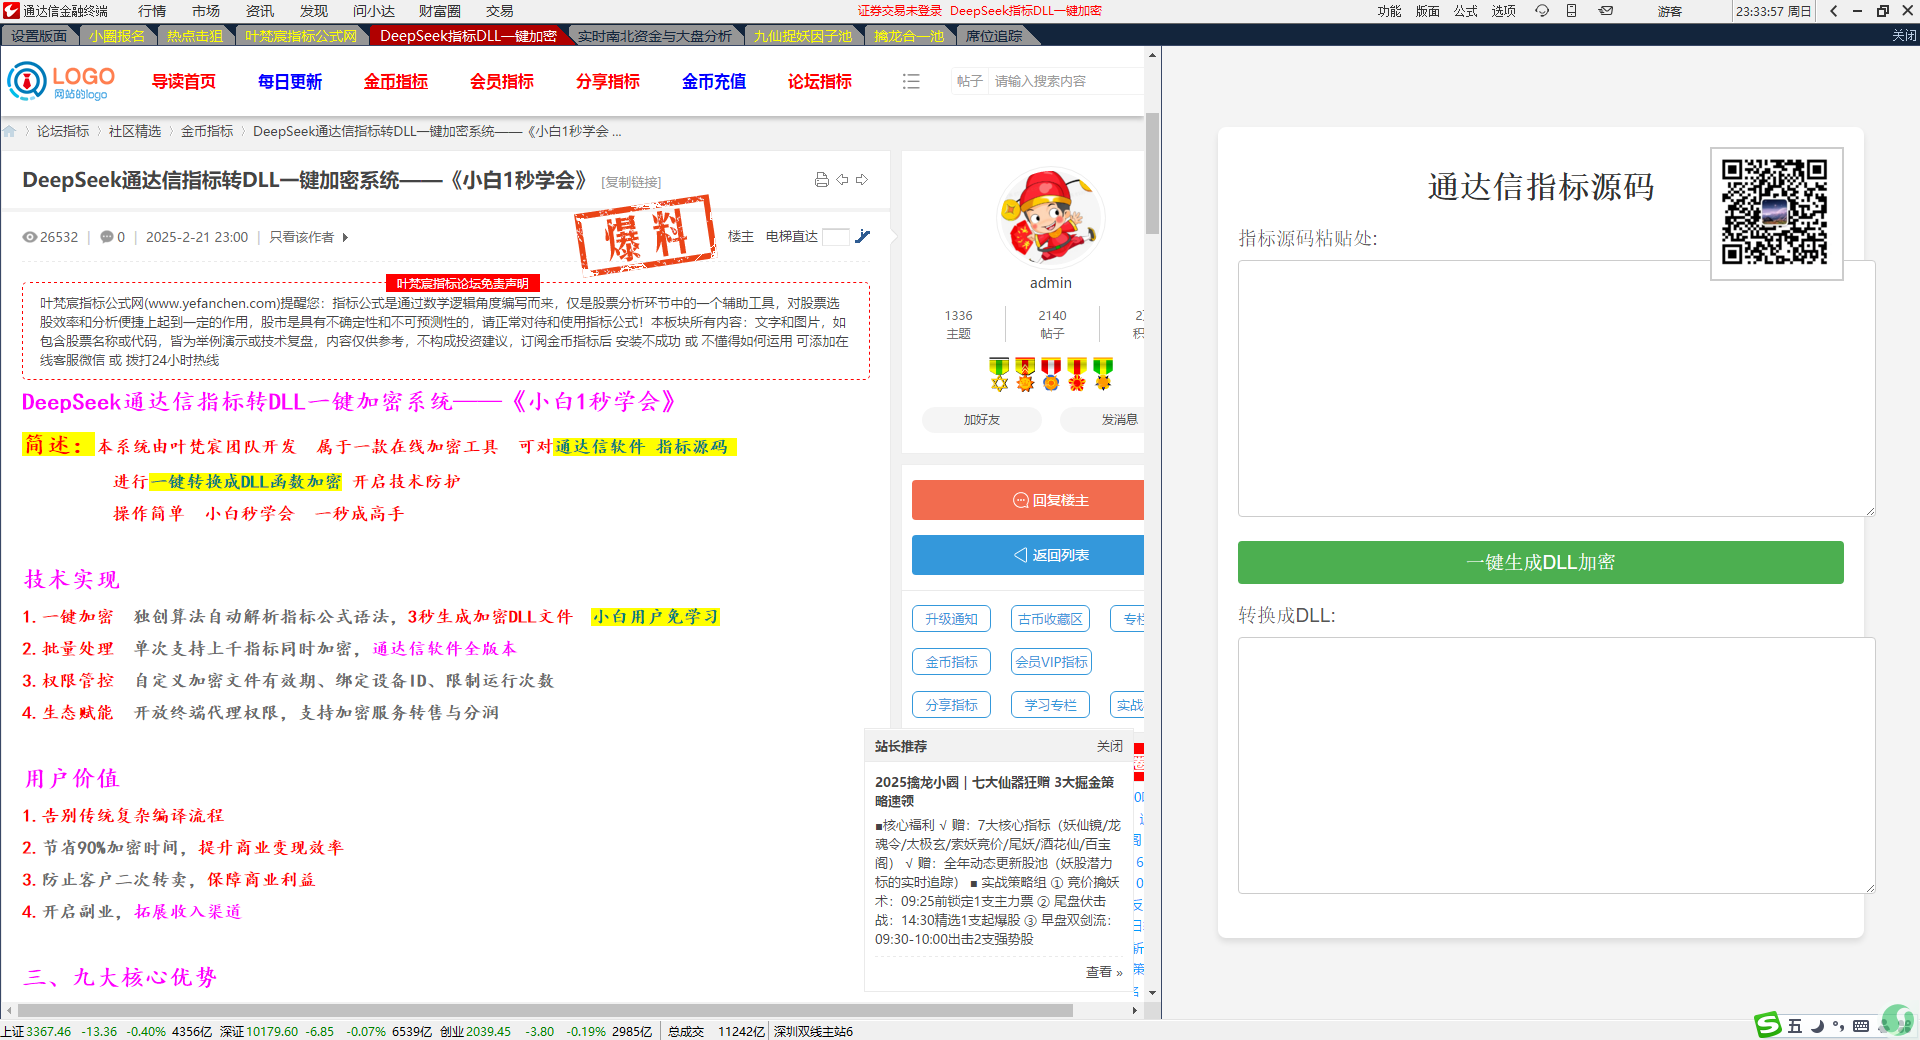Toggle the punctuation mode icon
This screenshot has width=1920, height=1040.
click(x=1838, y=1026)
